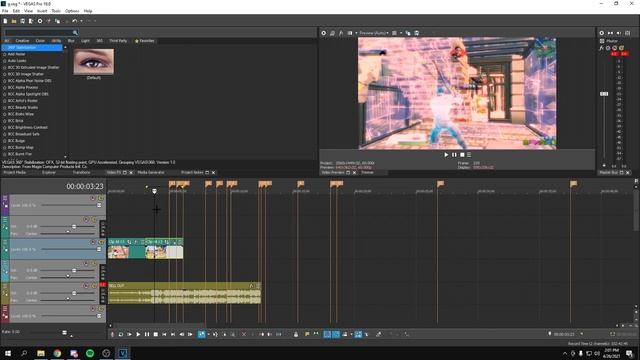Toggle Auto Ripple on timeline toolbar
This screenshot has height=360, width=640.
[x=345, y=334]
